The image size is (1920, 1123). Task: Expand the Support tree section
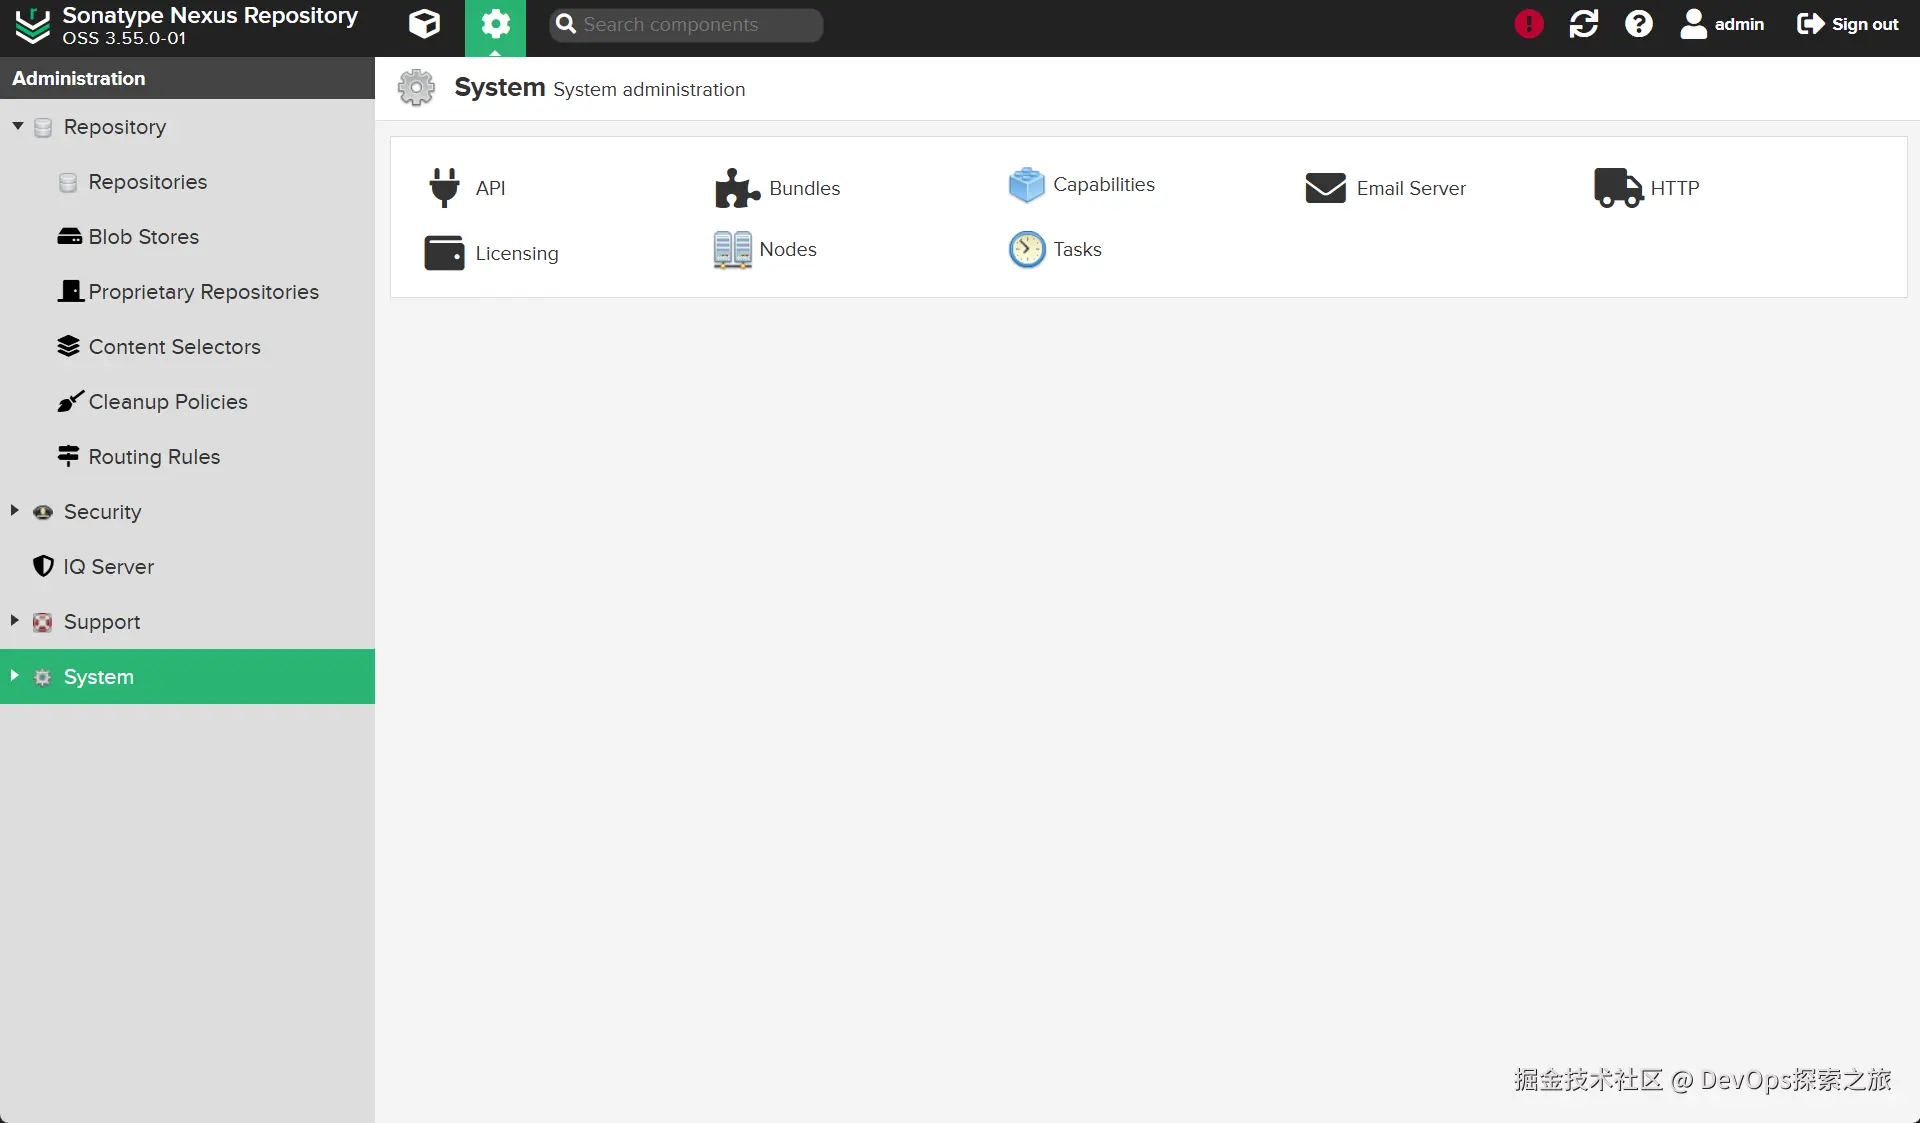[x=15, y=621]
